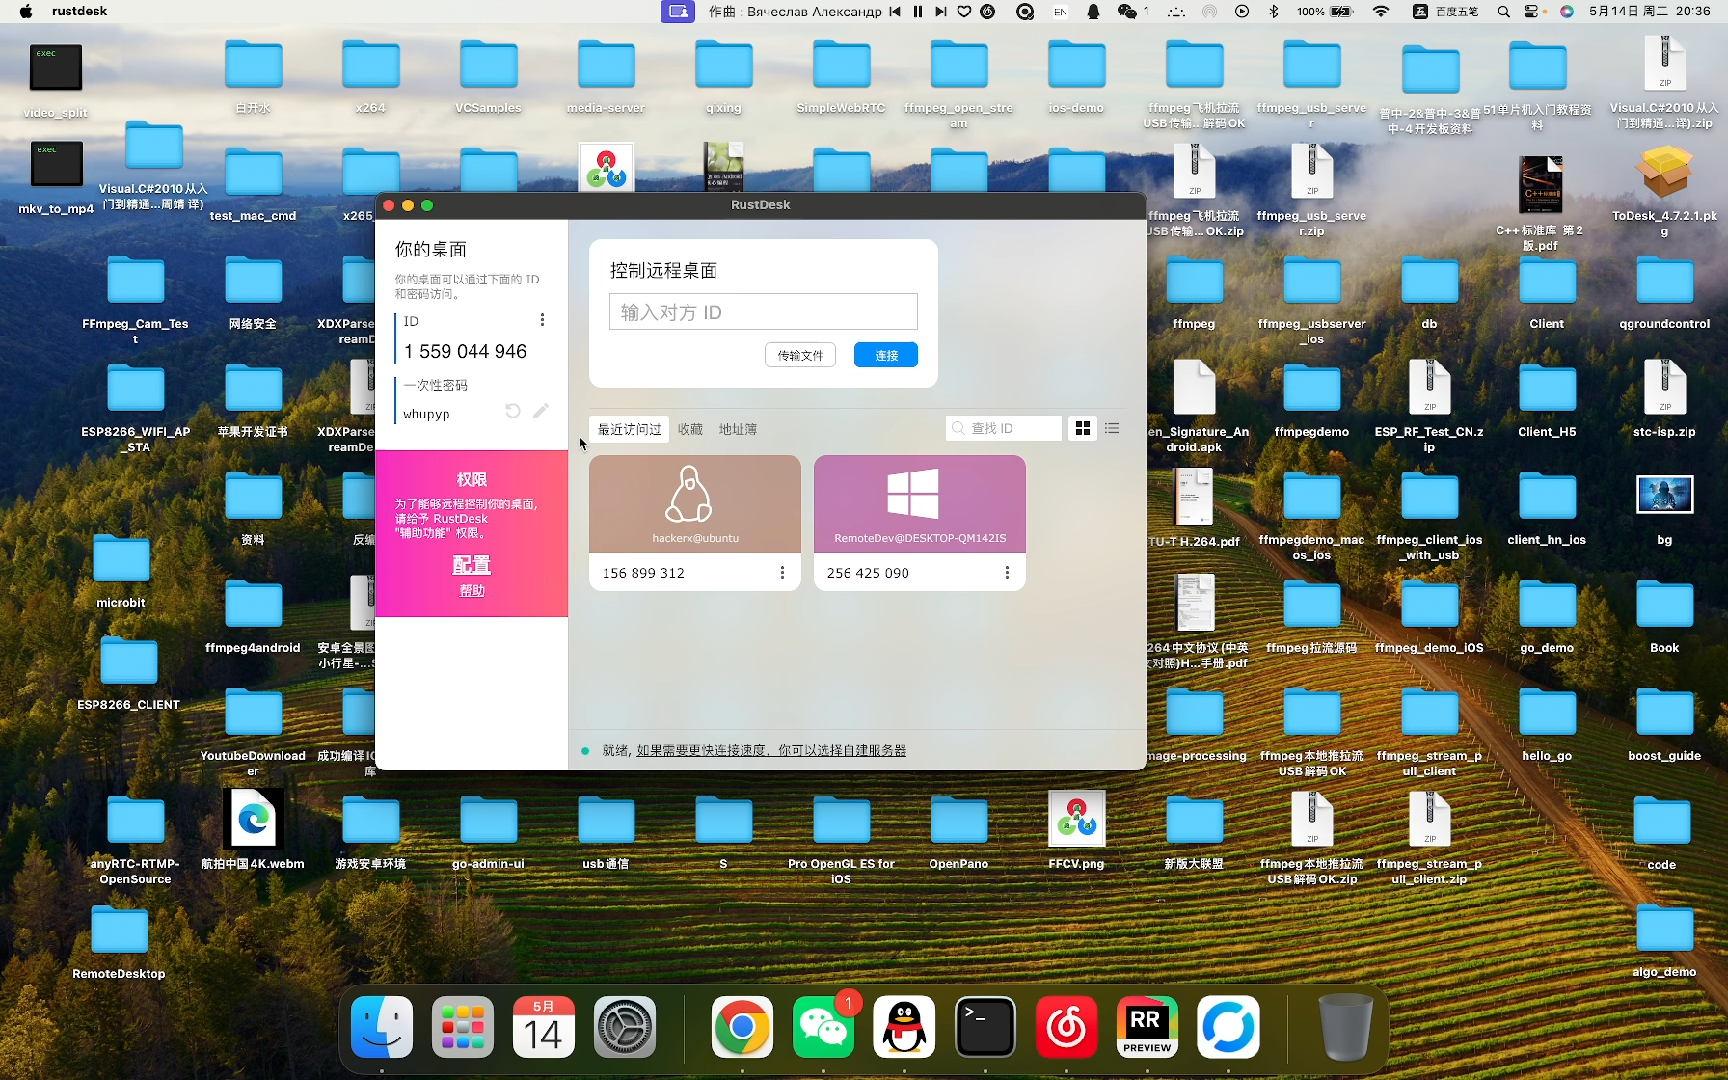Click the blue 连接 button
Screen dimensions: 1728x1080
886,355
